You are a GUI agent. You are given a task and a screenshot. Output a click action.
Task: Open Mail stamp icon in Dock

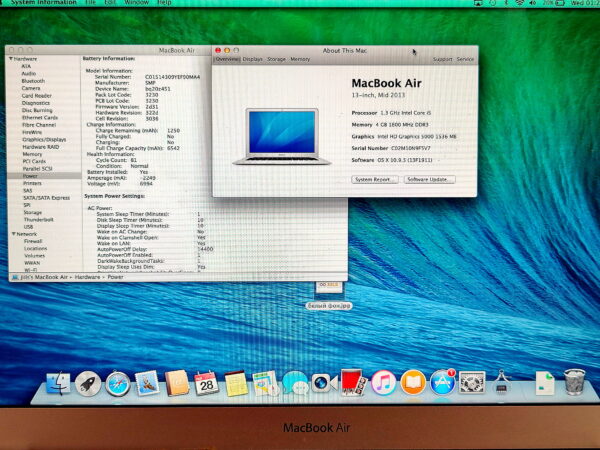(x=147, y=383)
